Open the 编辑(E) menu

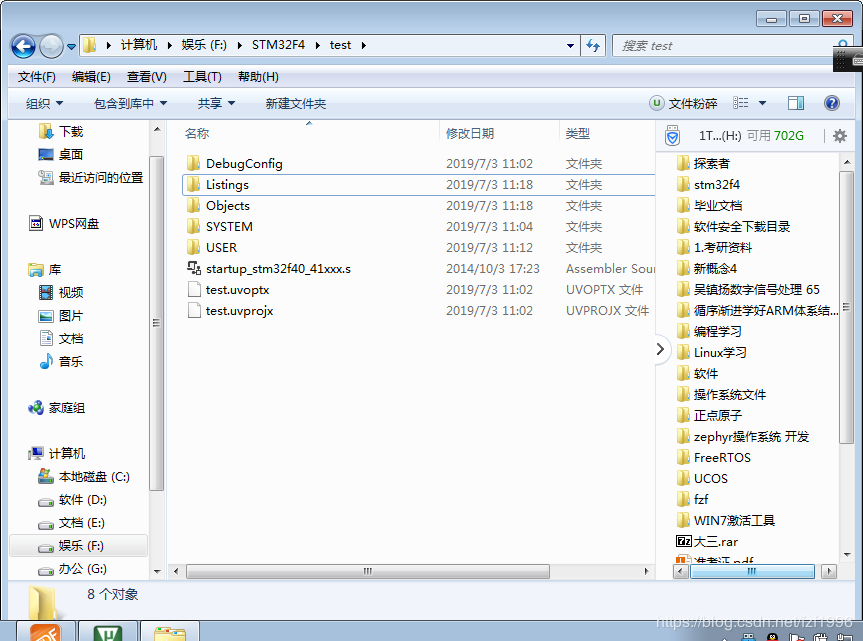coord(91,76)
